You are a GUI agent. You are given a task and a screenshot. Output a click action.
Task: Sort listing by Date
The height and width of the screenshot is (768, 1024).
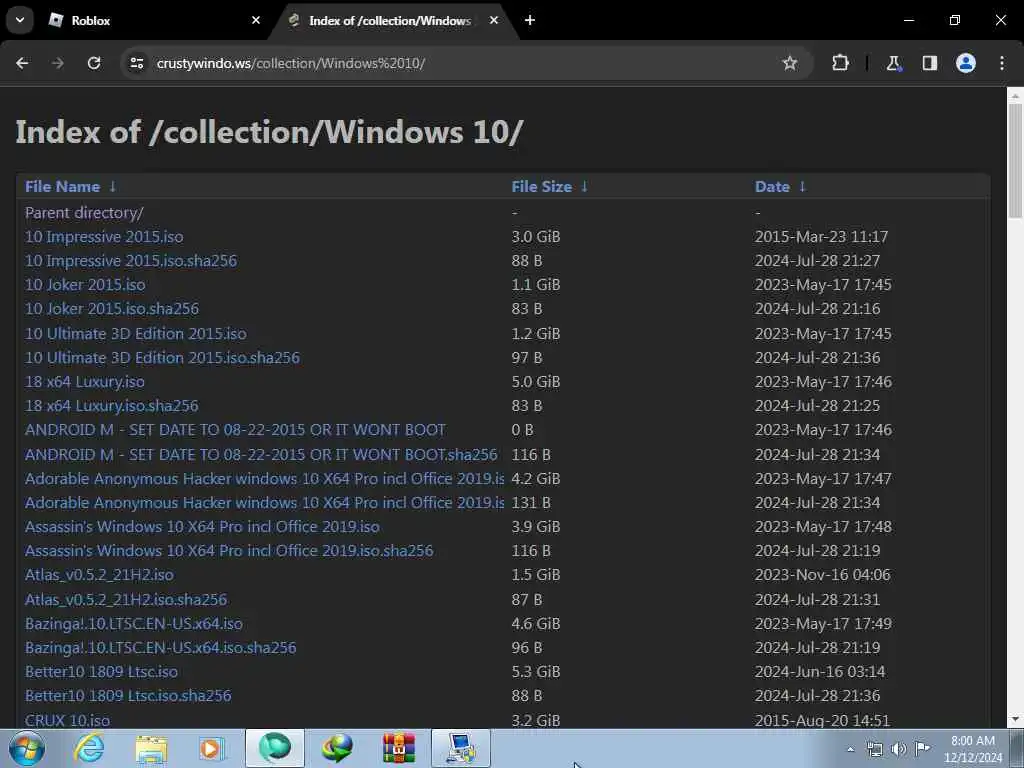pyautogui.click(x=772, y=187)
